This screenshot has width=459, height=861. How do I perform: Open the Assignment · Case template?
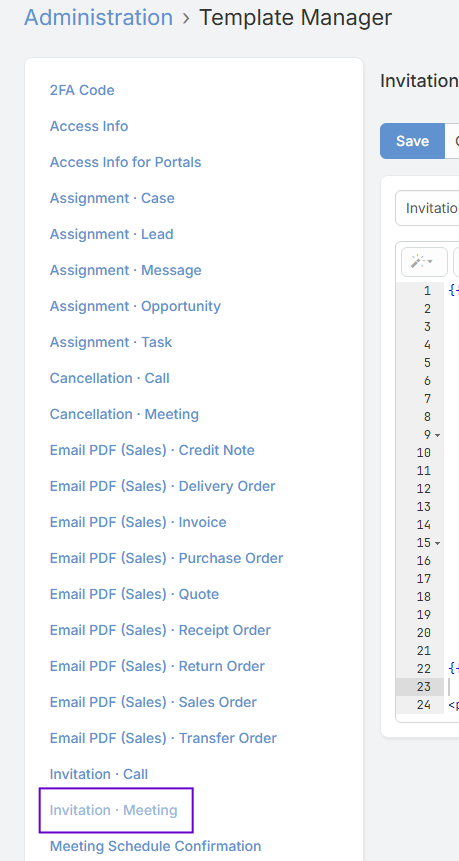click(x=112, y=198)
